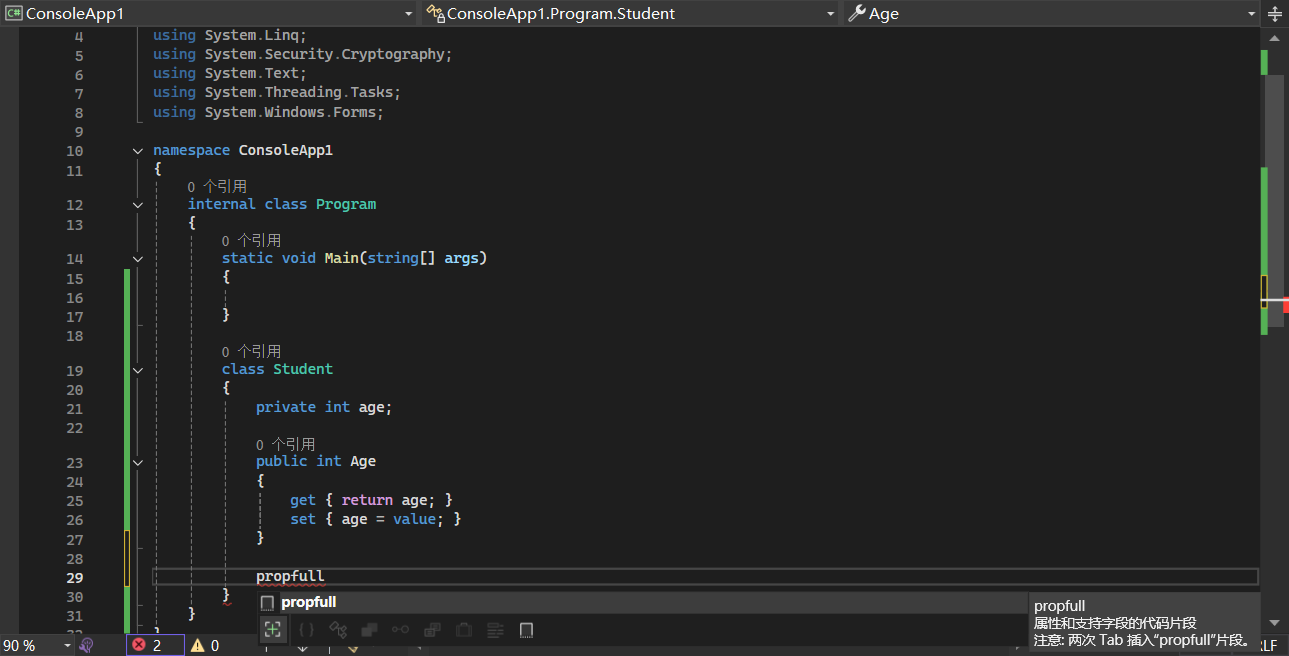Screen dimensions: 1289x656
Task: Click the error count showing 2
Action: tap(157, 646)
